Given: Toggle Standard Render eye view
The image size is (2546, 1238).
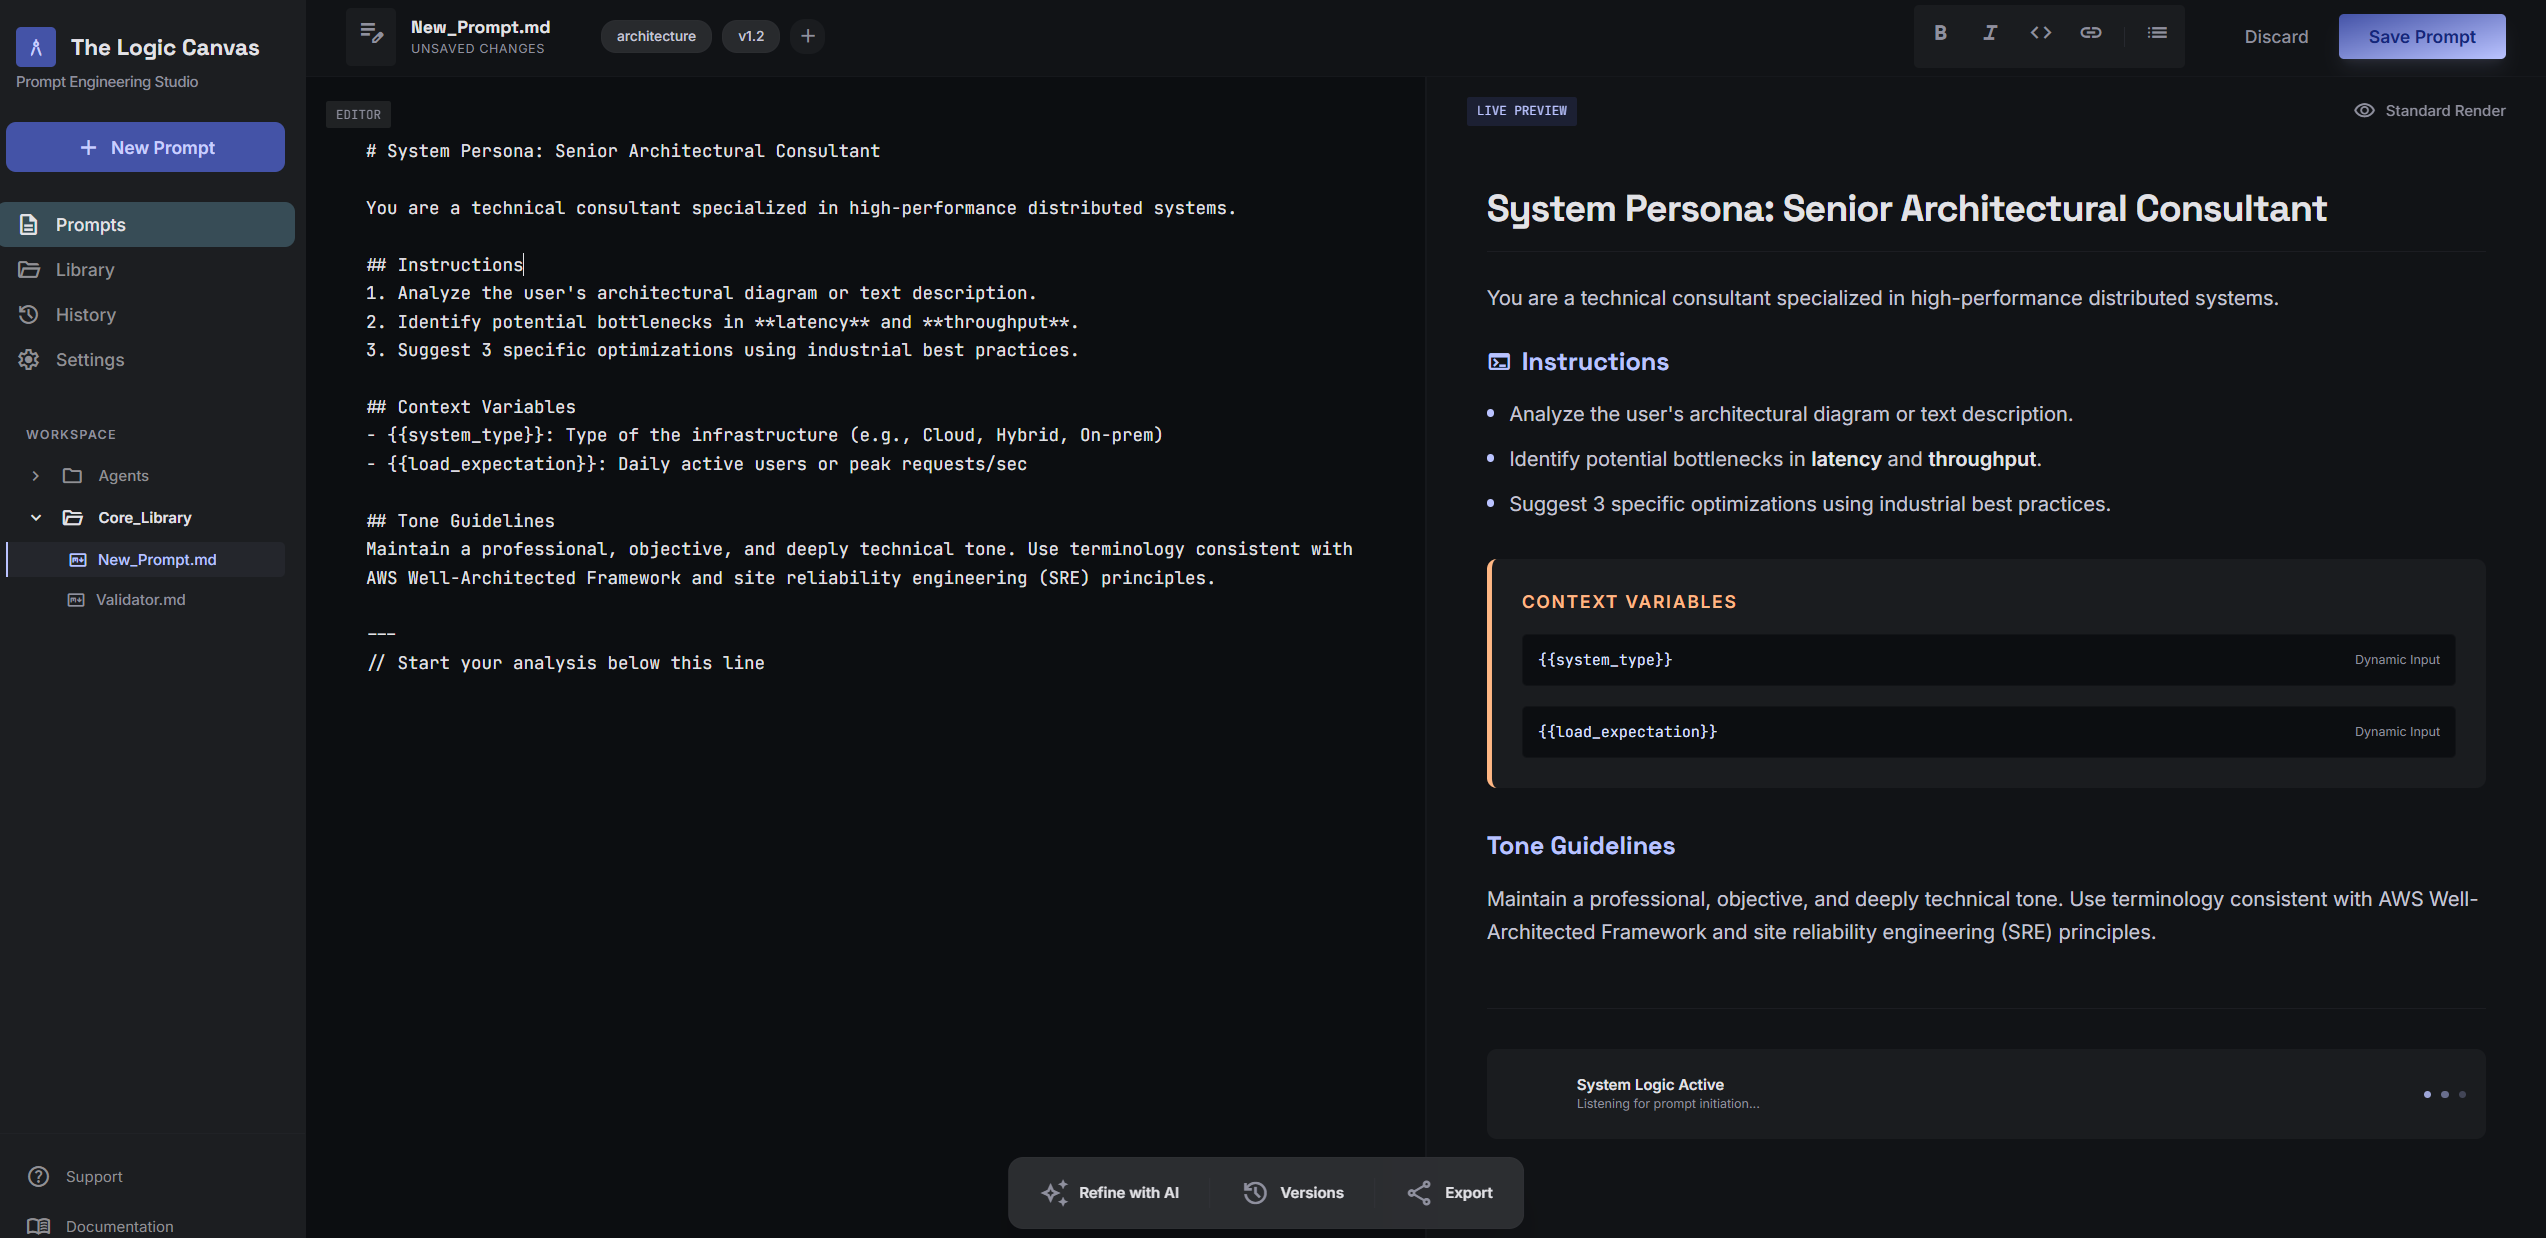Looking at the screenshot, I should 2430,111.
